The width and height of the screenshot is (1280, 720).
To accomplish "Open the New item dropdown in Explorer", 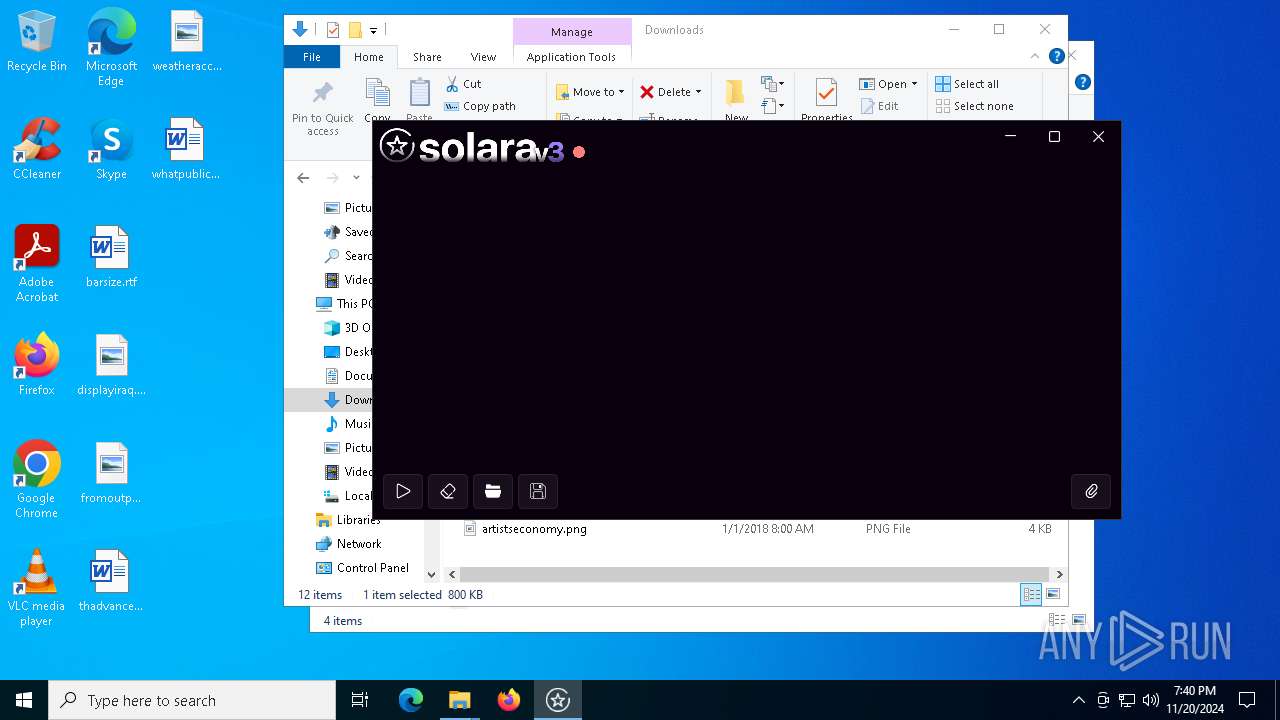I will tap(772, 84).
